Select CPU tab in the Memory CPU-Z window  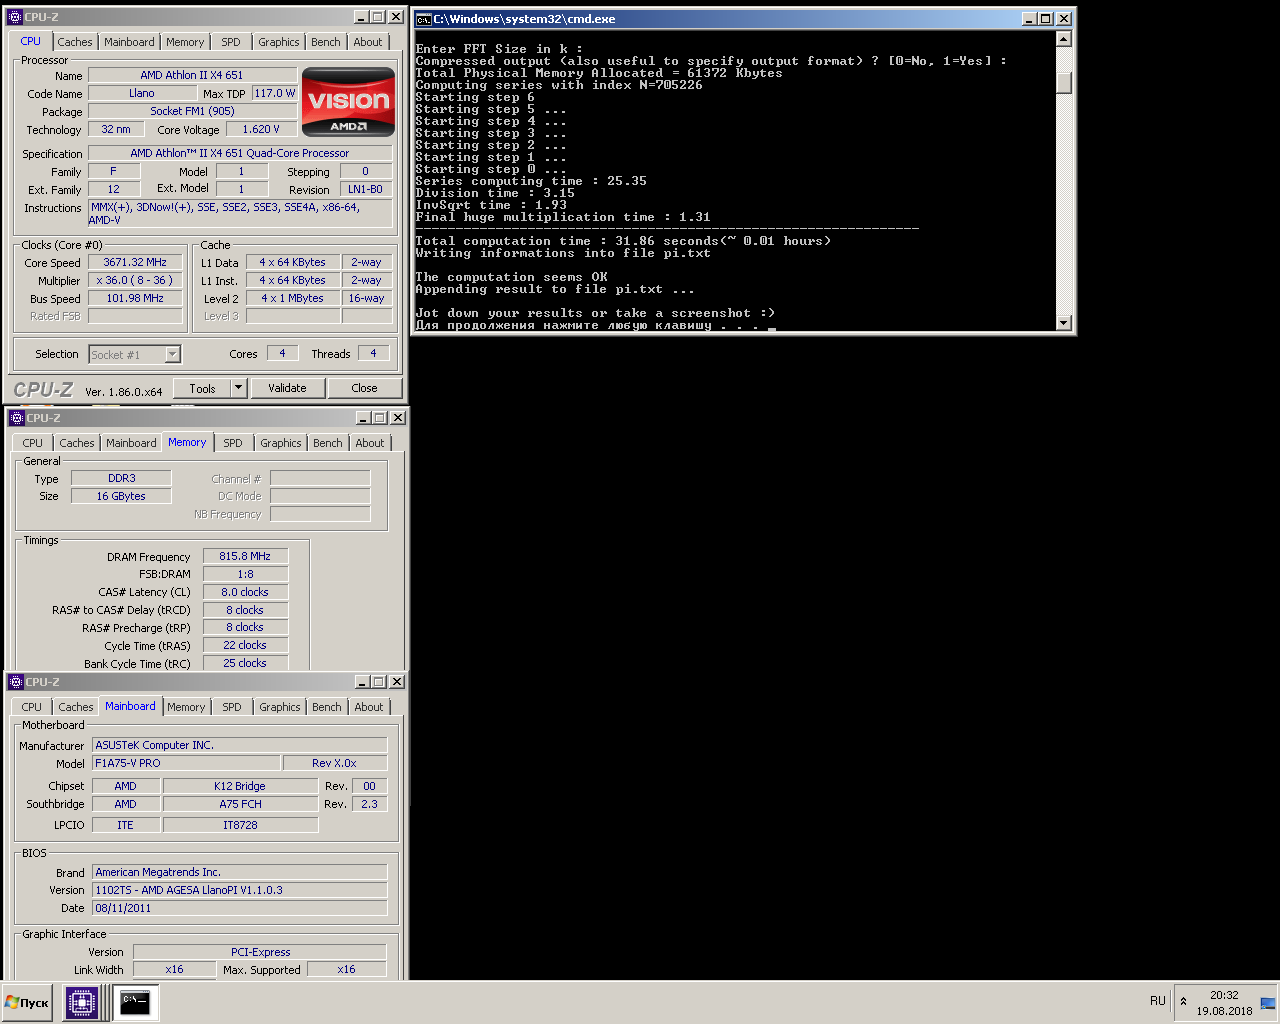click(33, 443)
